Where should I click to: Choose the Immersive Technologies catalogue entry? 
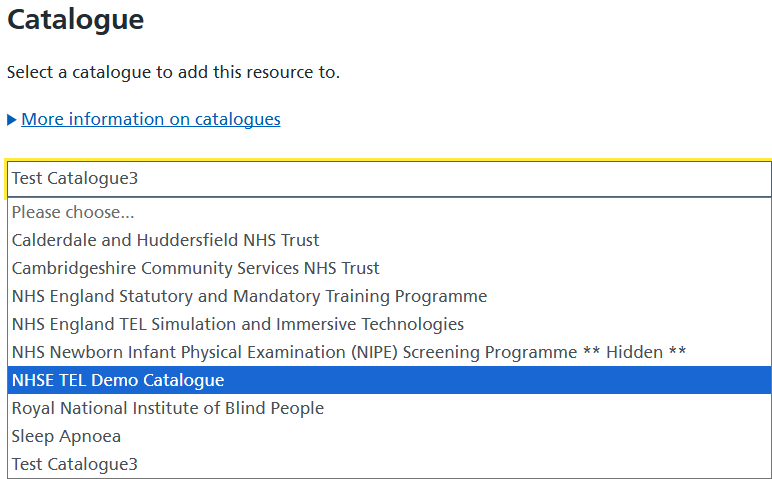(389, 324)
